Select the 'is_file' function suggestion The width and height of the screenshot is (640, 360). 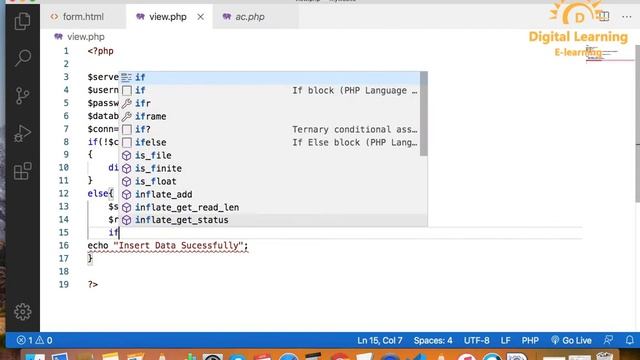coord(270,156)
